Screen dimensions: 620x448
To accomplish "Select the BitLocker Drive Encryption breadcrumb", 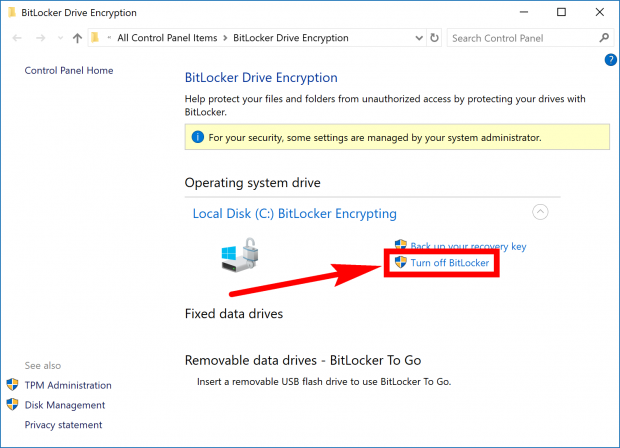I will [290, 38].
